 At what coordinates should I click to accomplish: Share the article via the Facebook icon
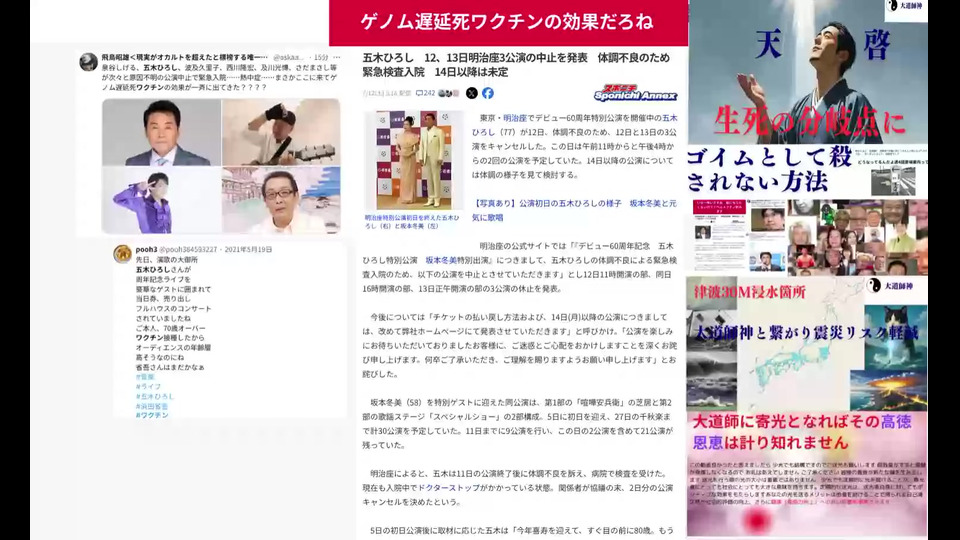[x=488, y=93]
